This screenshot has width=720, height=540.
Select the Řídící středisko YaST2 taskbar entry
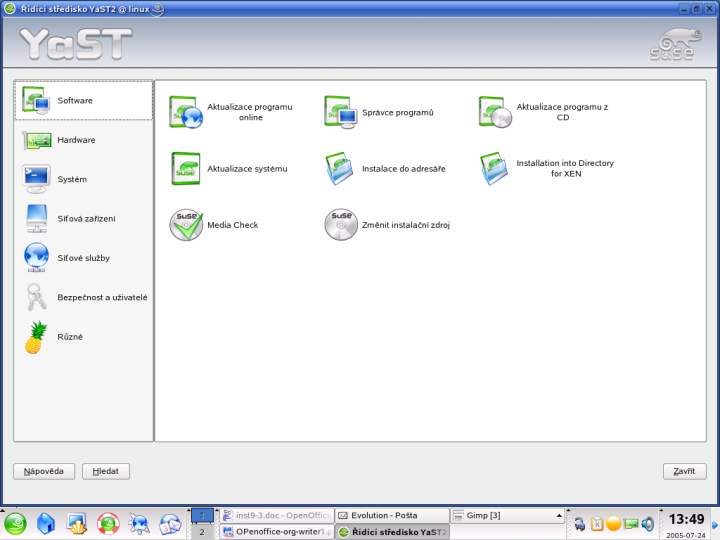click(x=392, y=532)
